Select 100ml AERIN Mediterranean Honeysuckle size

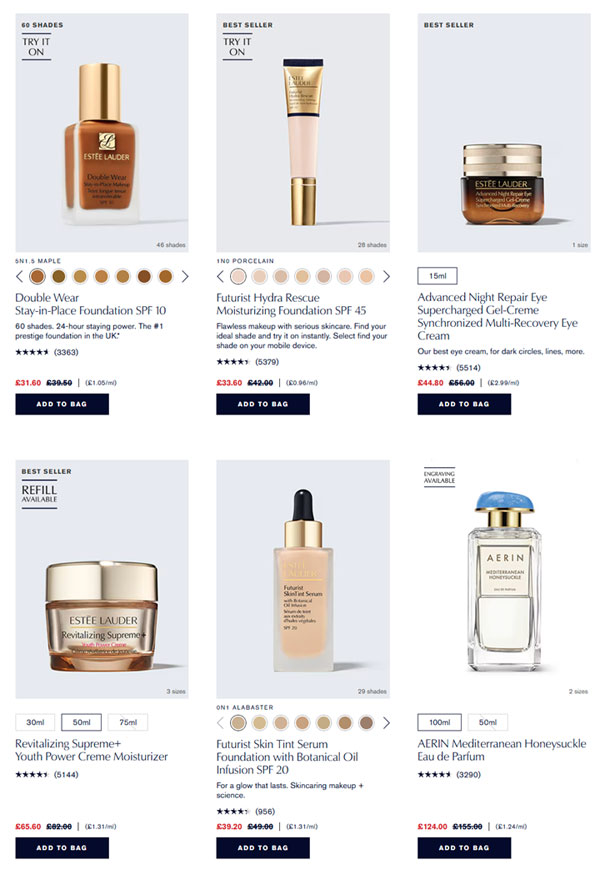(x=439, y=722)
